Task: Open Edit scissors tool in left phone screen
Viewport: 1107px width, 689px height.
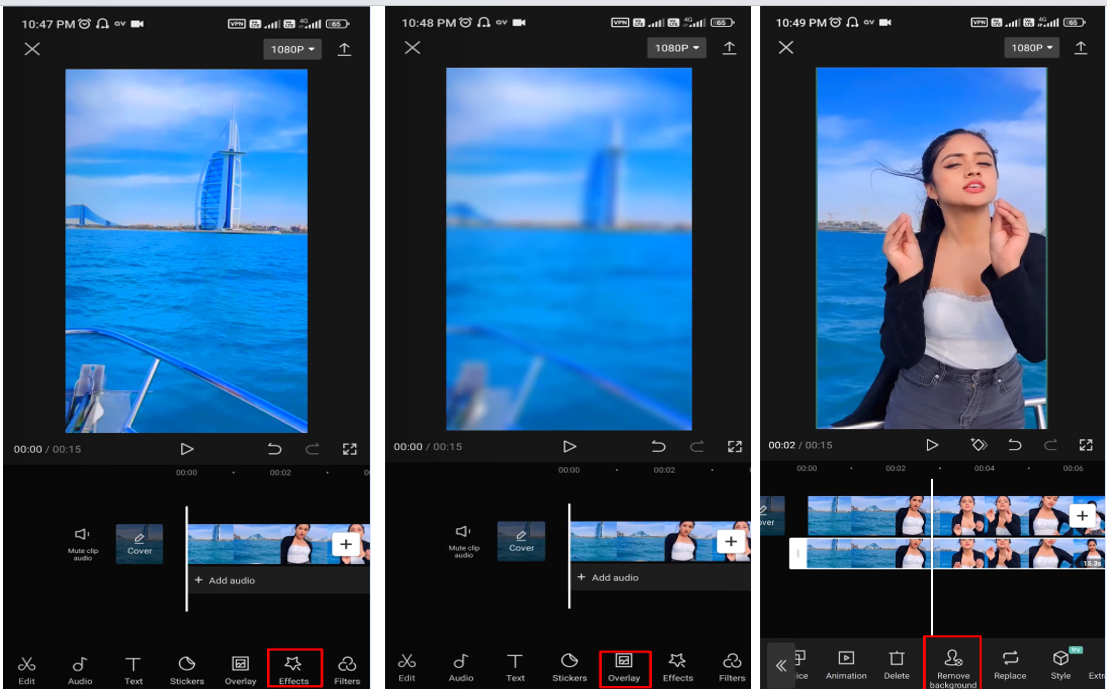Action: coord(27,669)
